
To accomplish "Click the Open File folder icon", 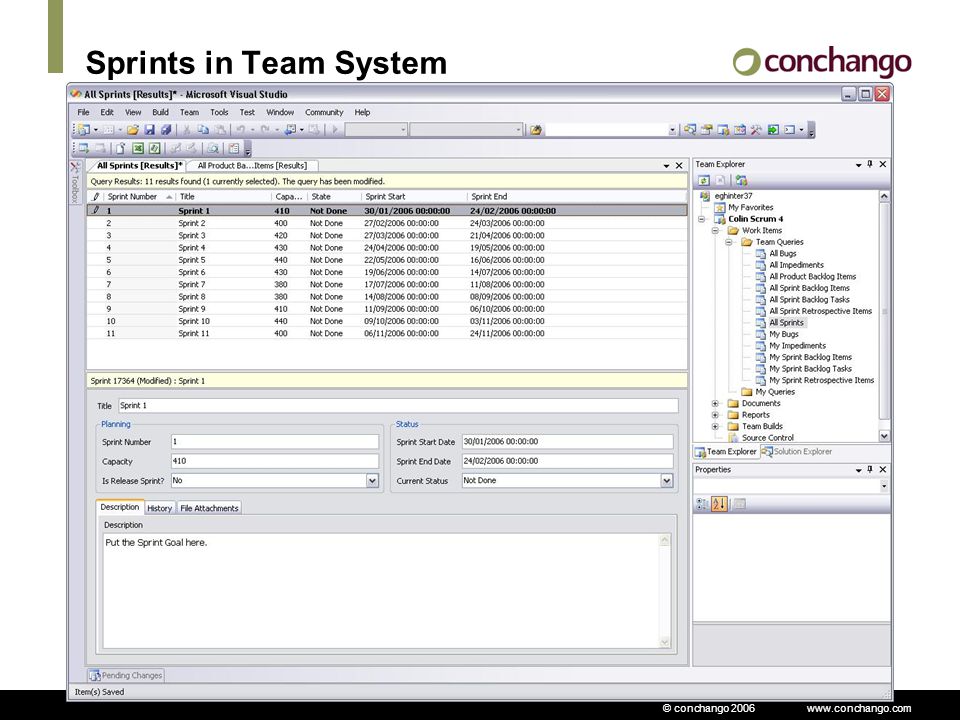I will (x=133, y=130).
